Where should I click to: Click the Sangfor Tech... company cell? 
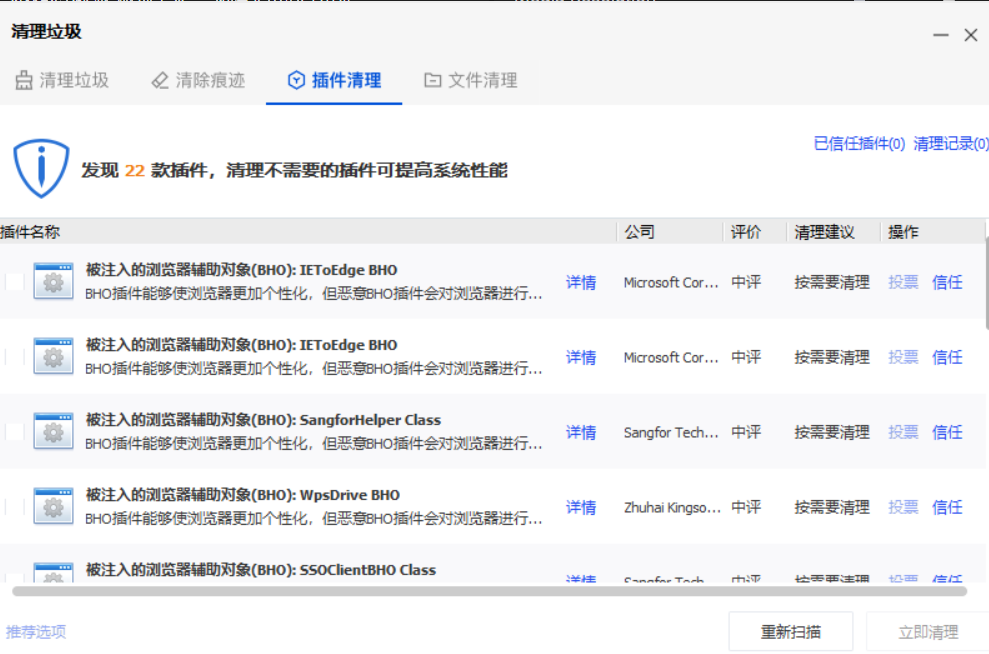click(671, 432)
